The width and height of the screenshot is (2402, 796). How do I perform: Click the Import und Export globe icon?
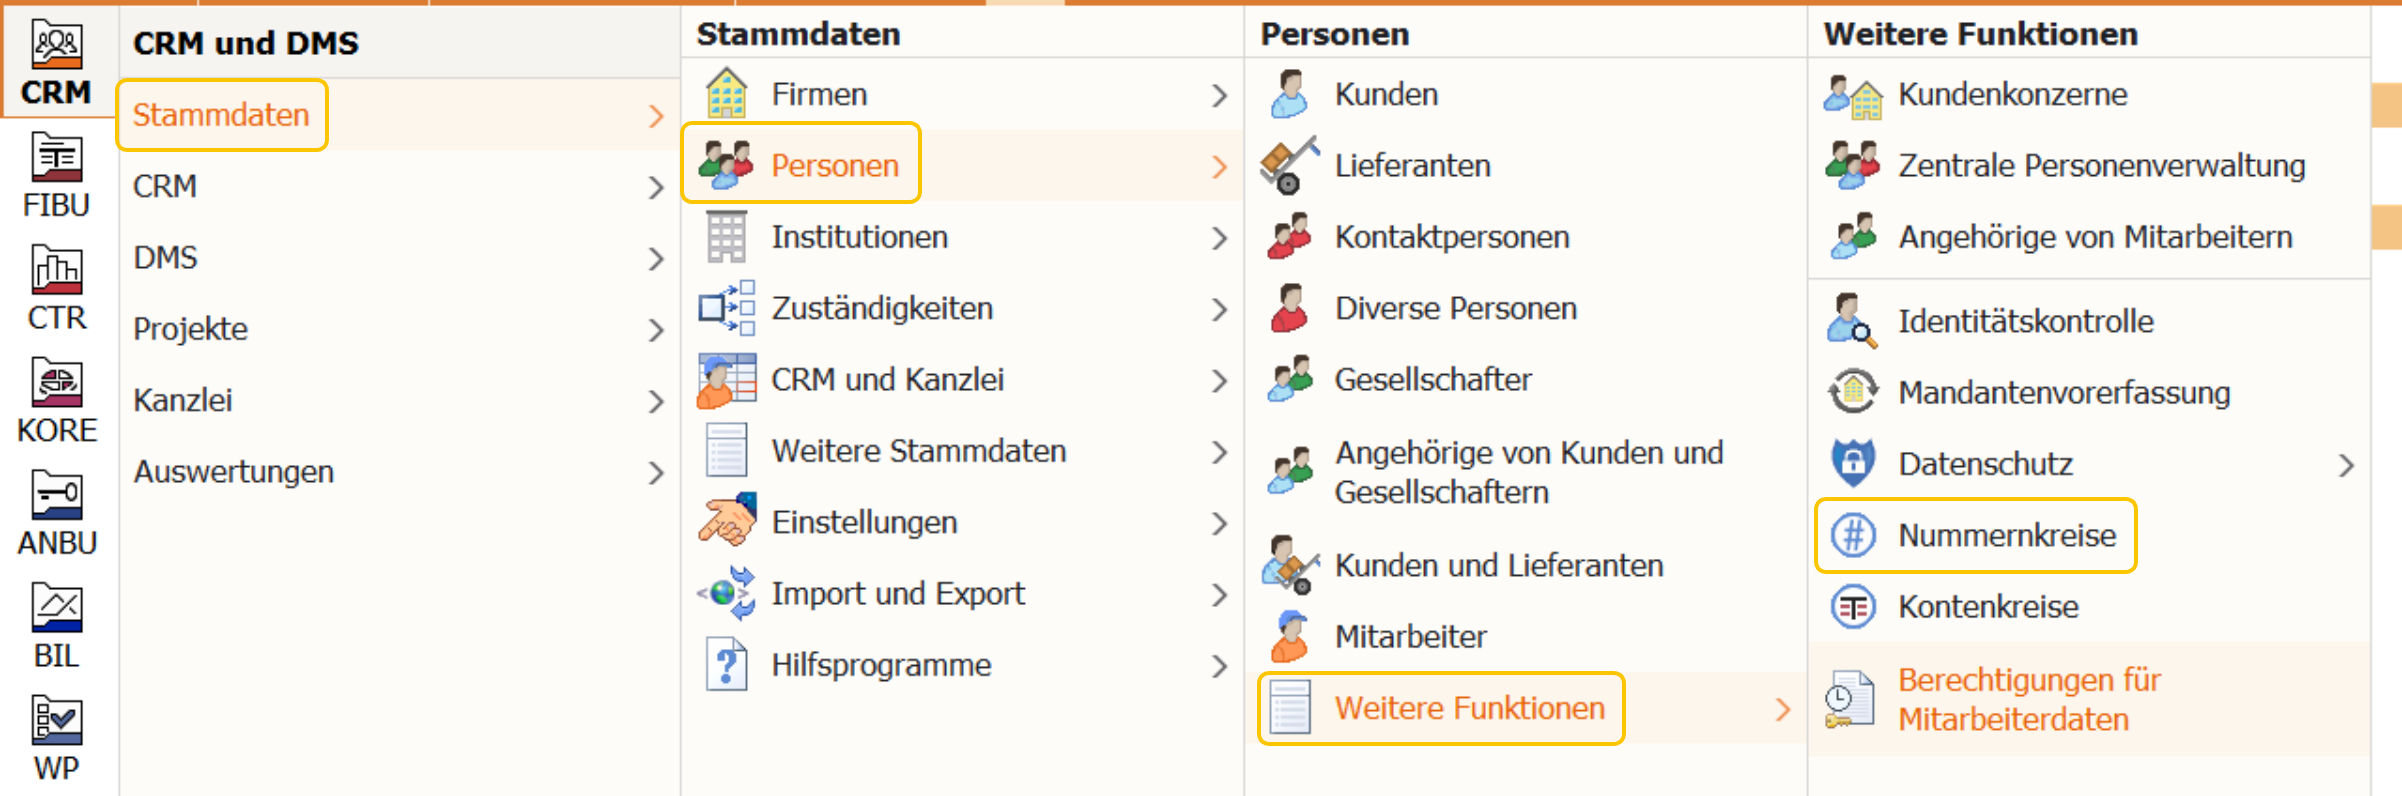(x=727, y=593)
